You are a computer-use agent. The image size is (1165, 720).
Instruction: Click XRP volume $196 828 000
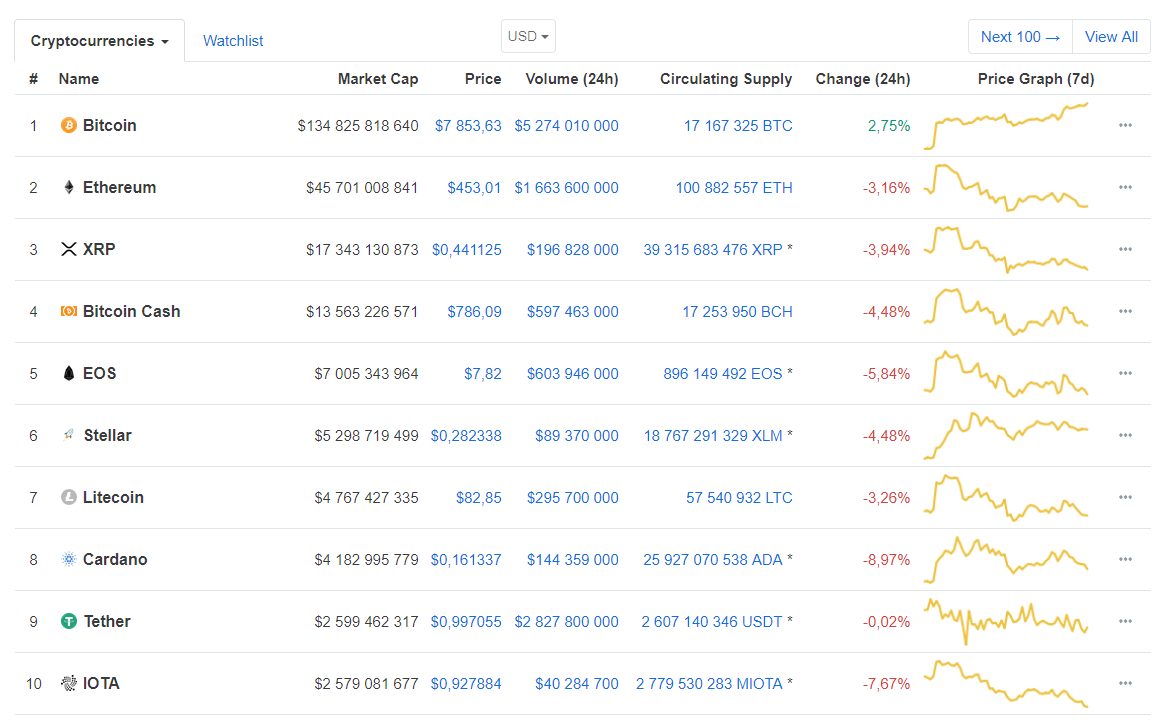[572, 250]
